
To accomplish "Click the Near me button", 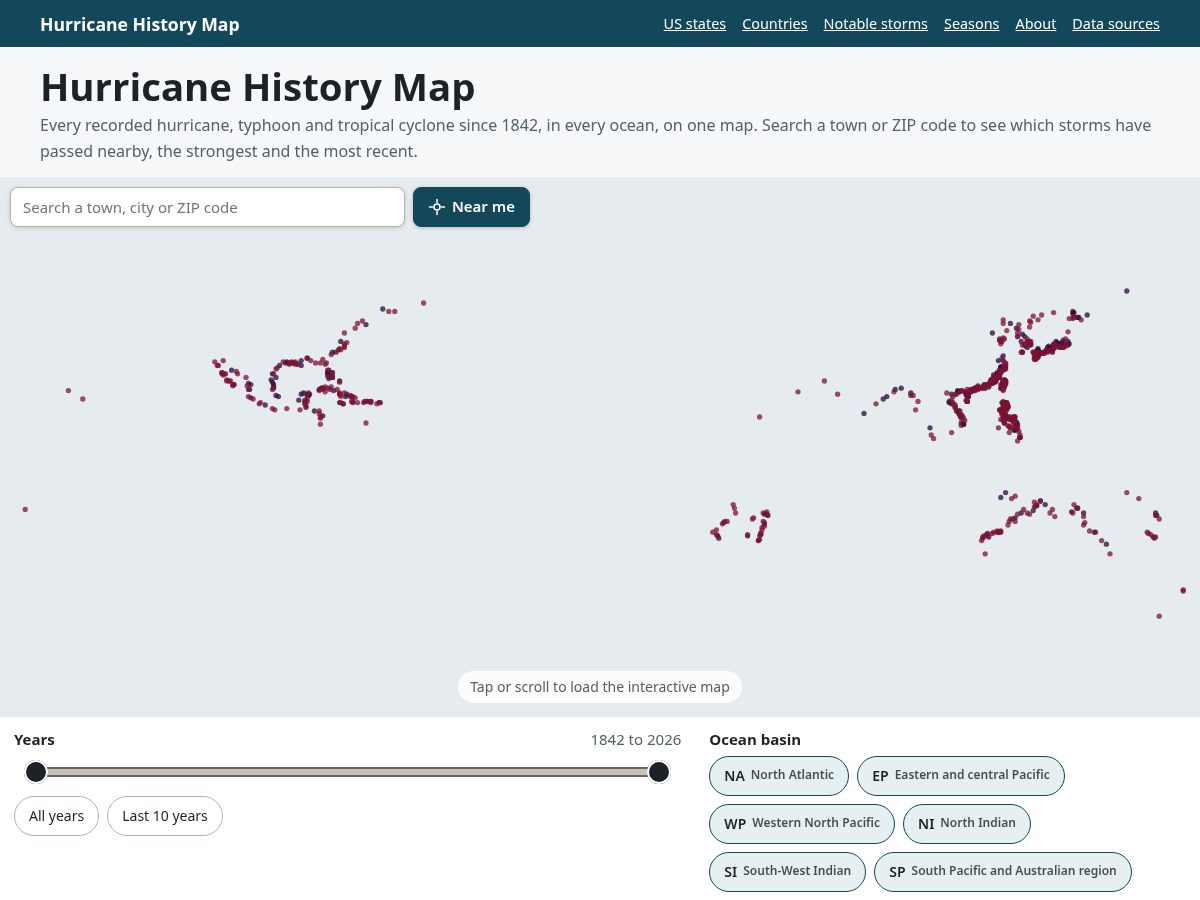I will (471, 207).
